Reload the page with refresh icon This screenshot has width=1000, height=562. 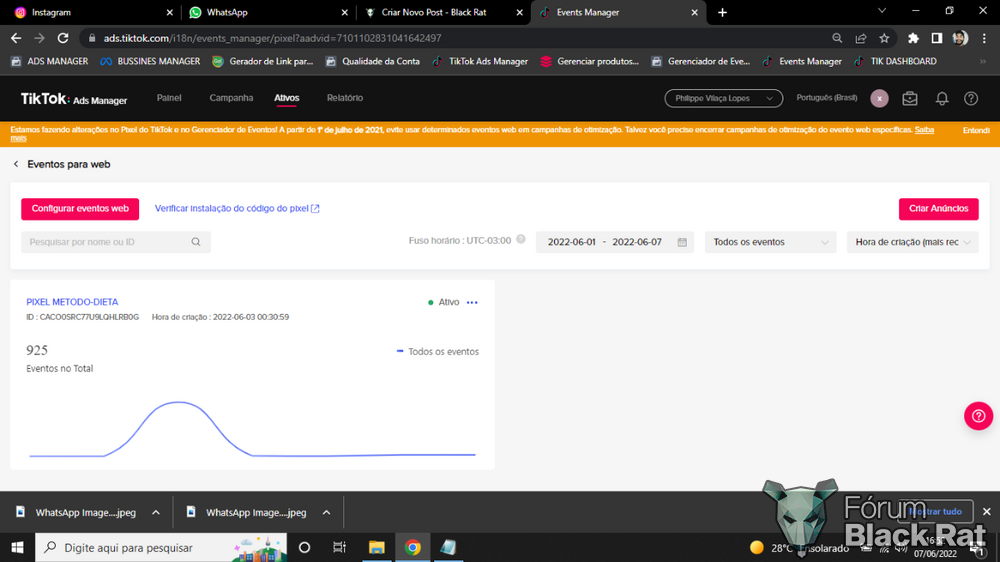coord(62,38)
